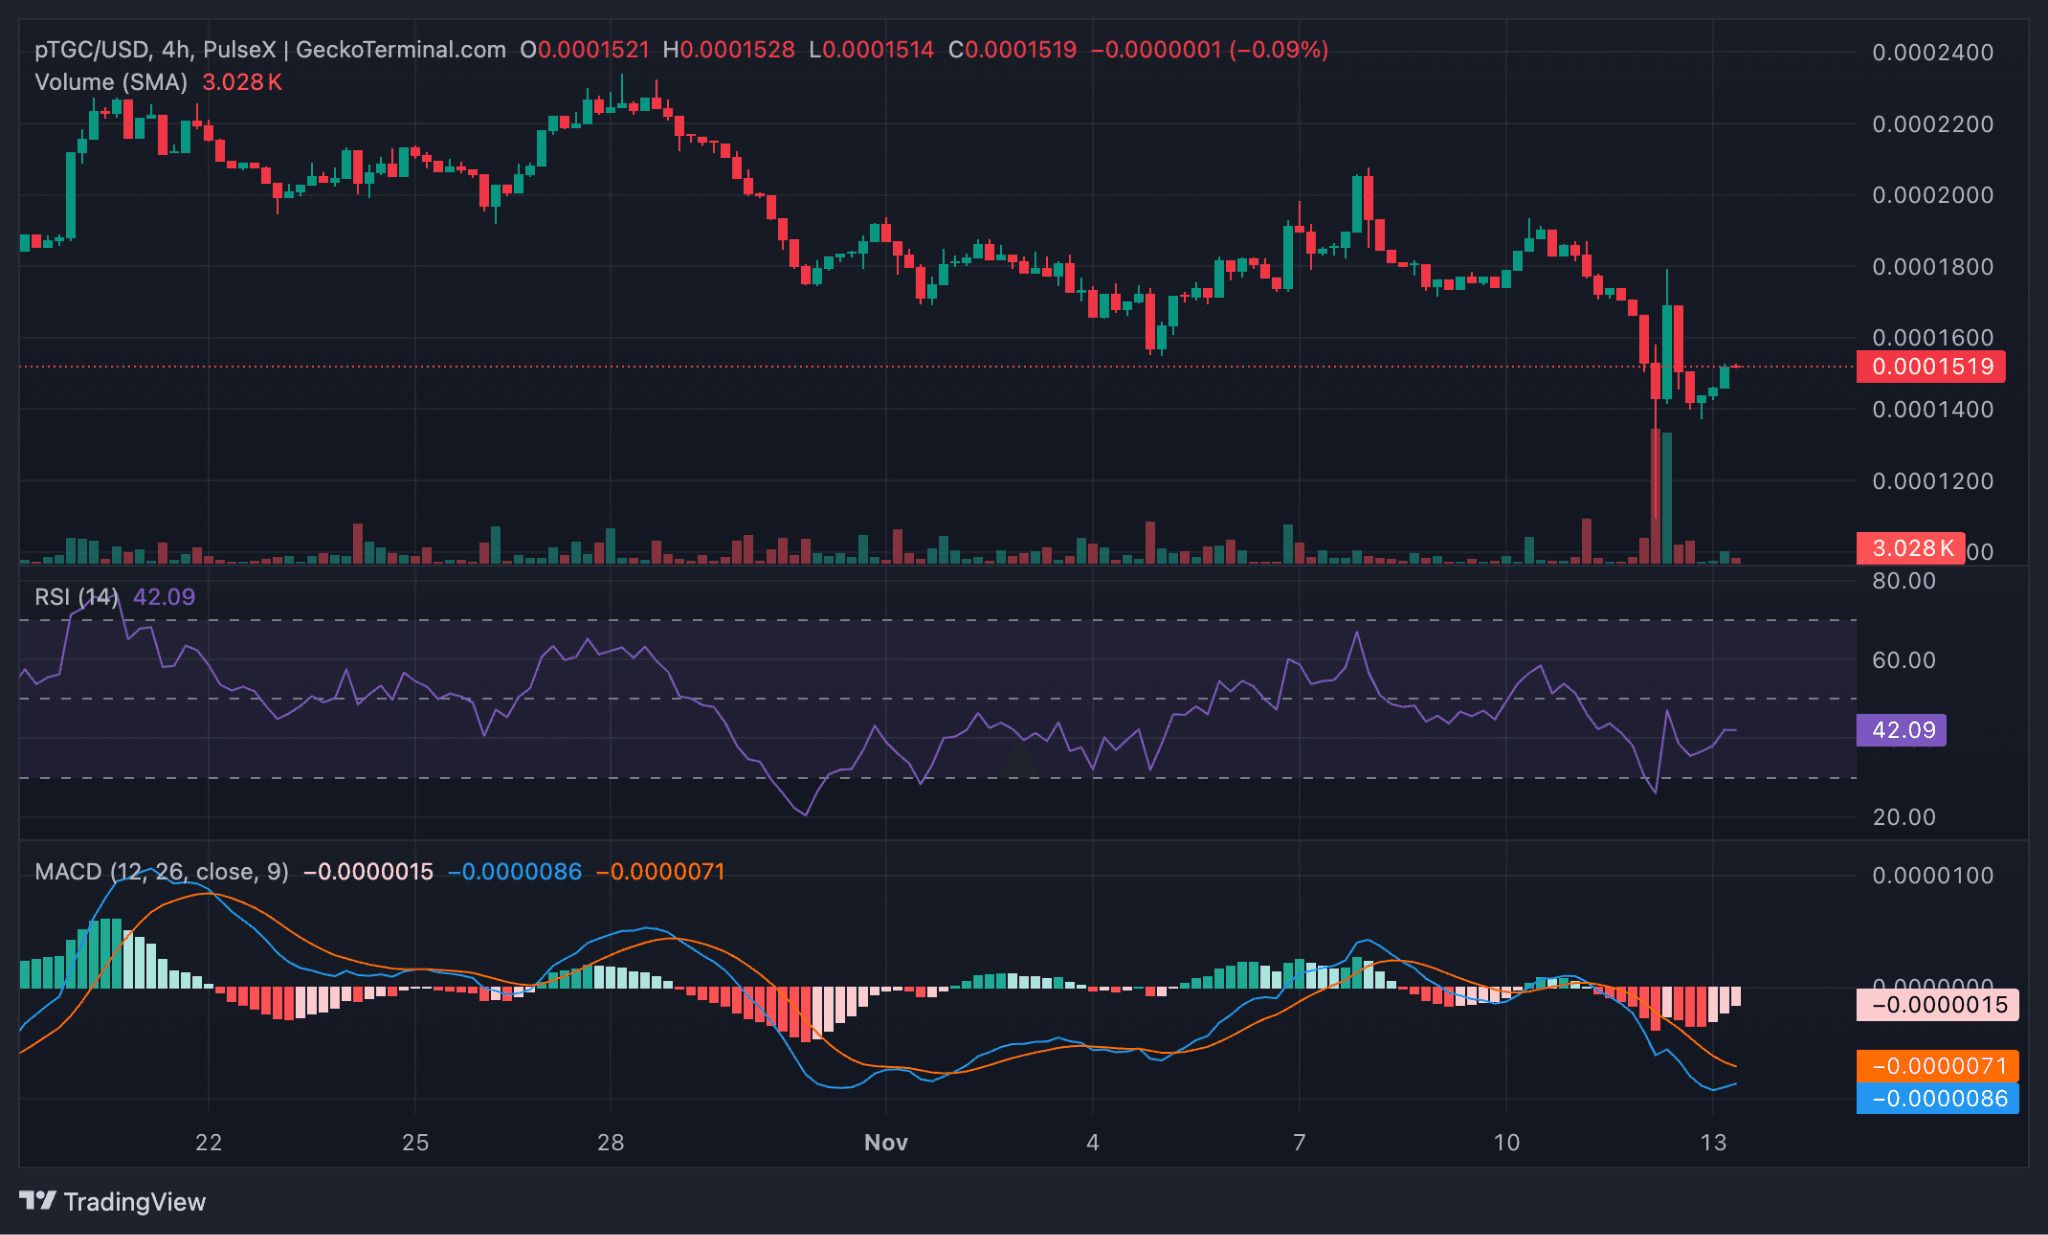This screenshot has height=1235, width=2048.
Task: Click the 13 date label on time axis
Action: pos(1713,1143)
